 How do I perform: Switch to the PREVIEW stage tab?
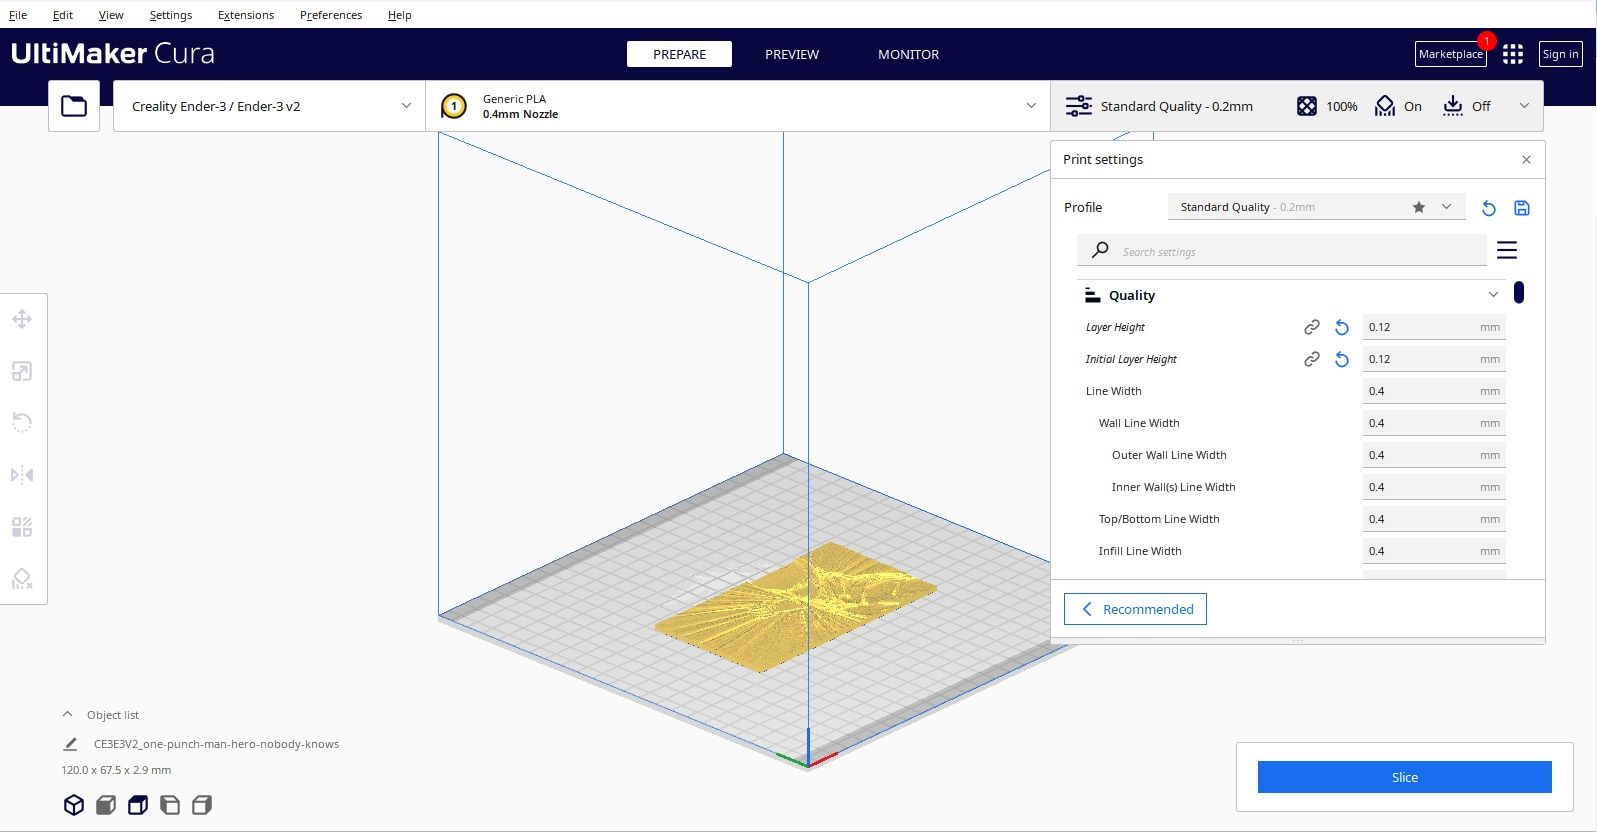point(792,54)
